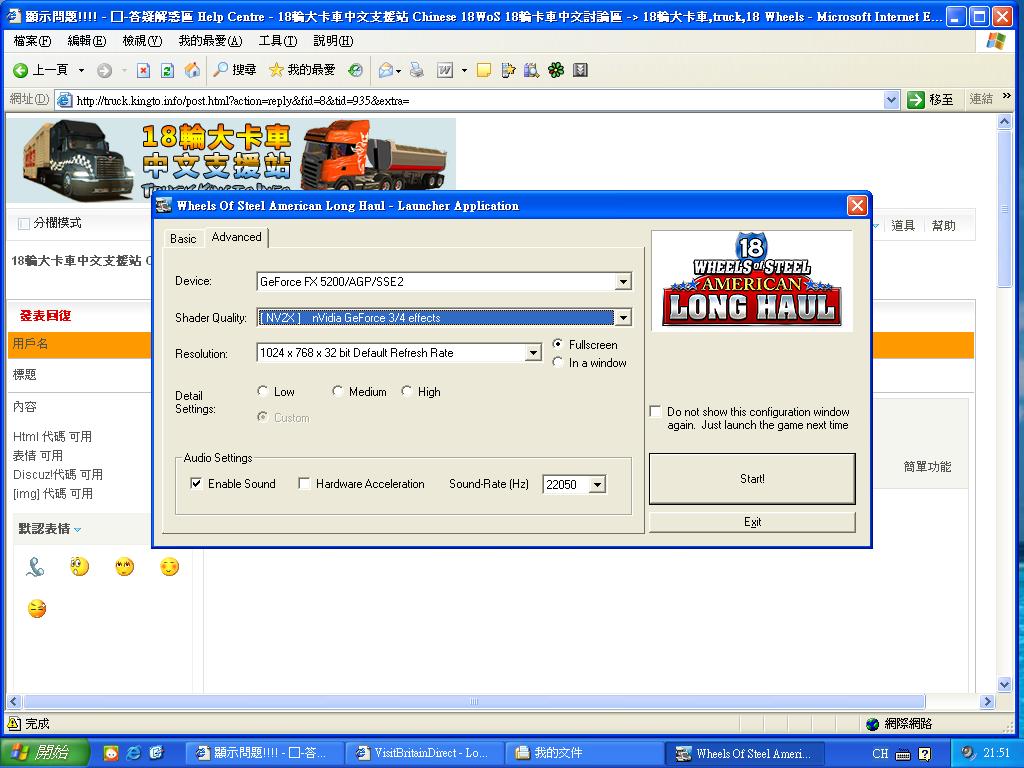Disable the Enable Sound checkbox
1024x768 pixels.
point(196,484)
